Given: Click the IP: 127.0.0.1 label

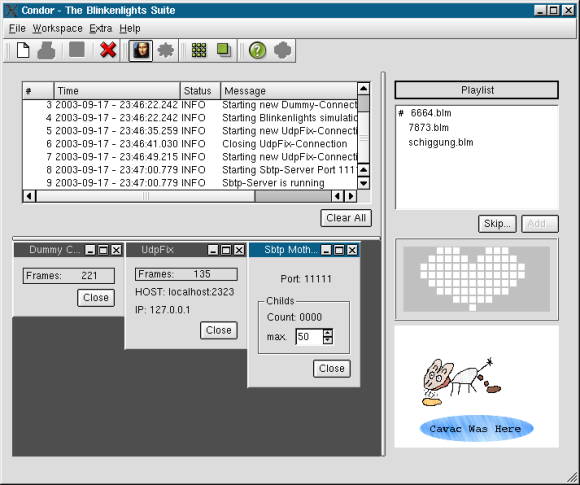Looking at the screenshot, I should [x=163, y=310].
